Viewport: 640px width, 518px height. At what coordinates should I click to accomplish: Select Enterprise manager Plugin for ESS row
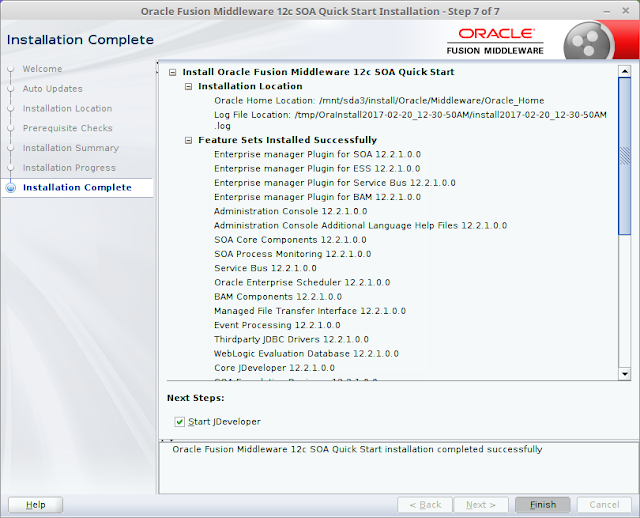(317, 169)
